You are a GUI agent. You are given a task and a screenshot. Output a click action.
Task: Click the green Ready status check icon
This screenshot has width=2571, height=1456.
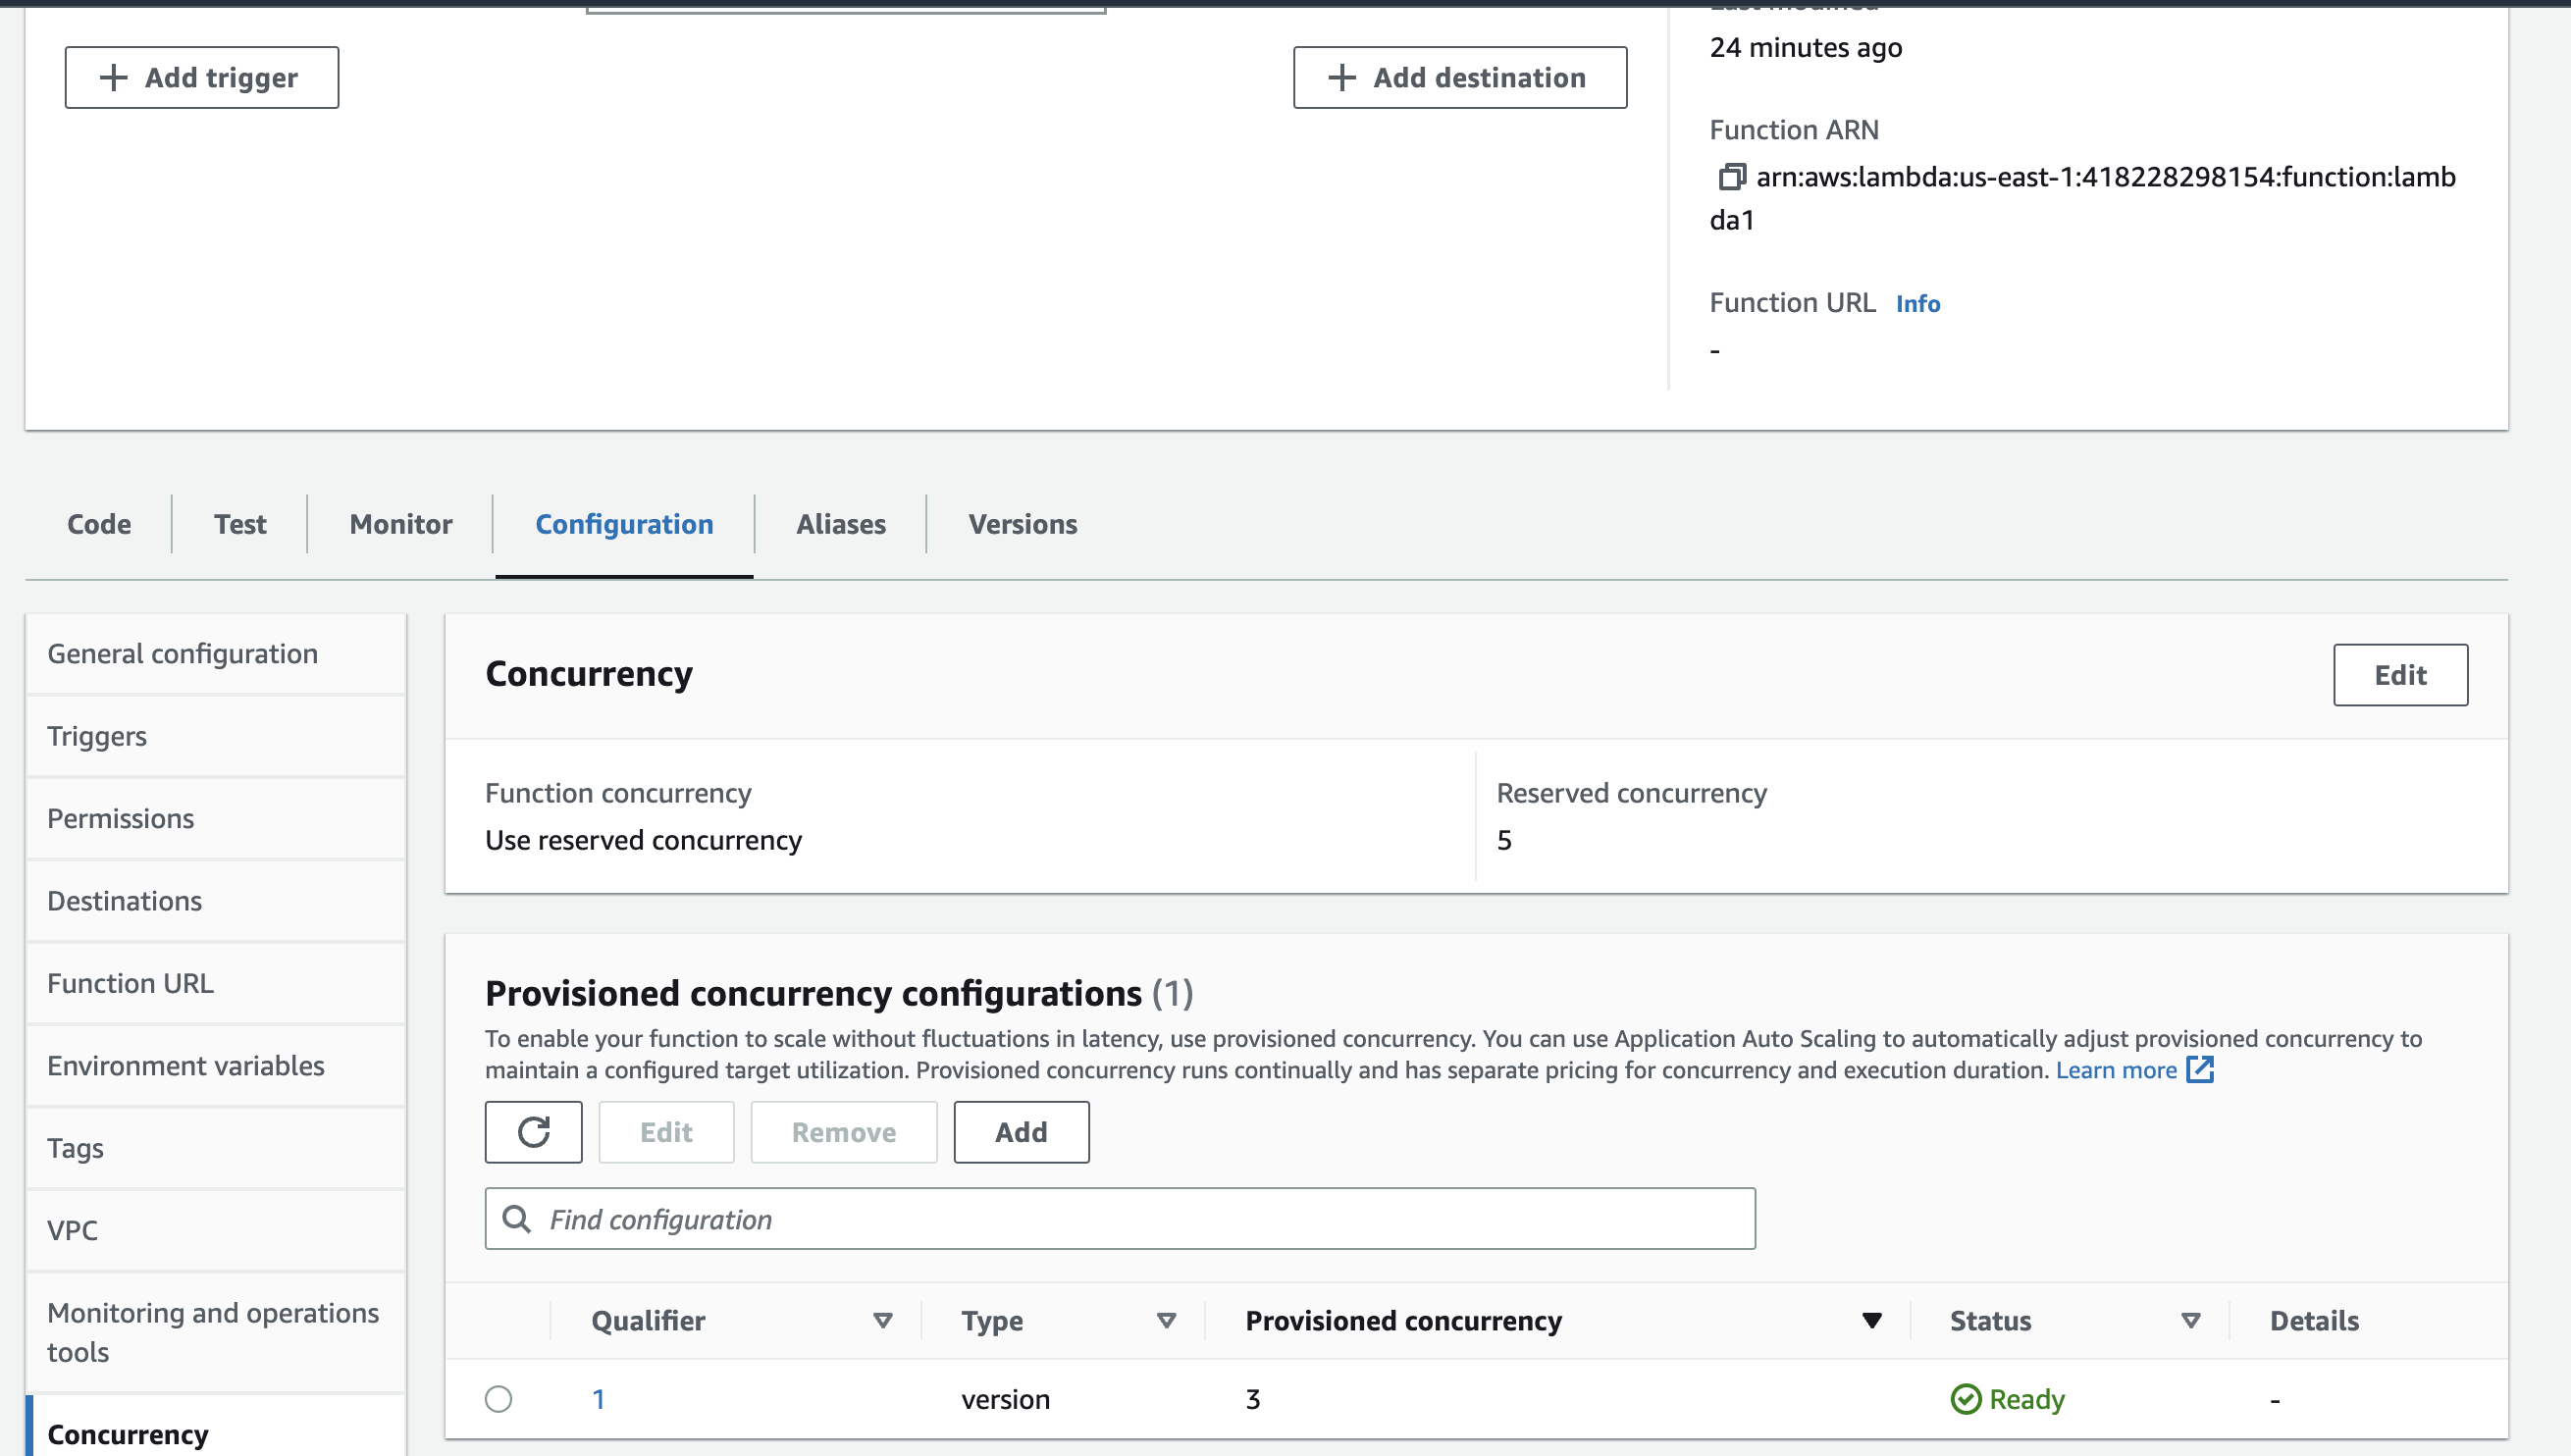click(x=1965, y=1398)
